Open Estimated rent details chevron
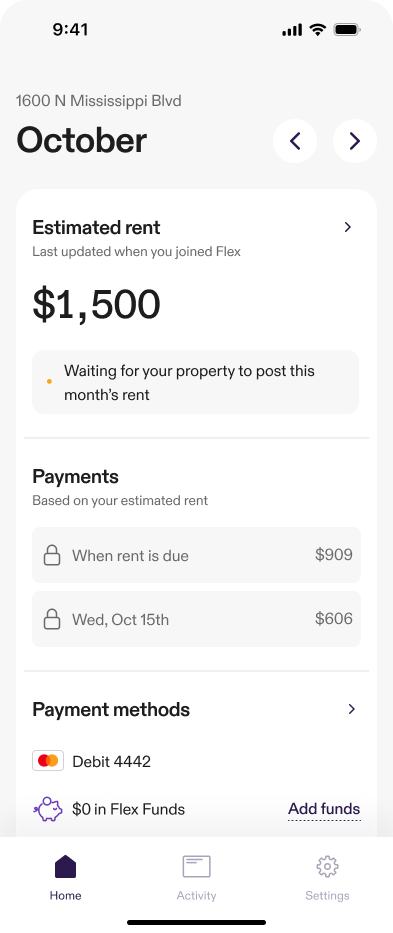Screen dimensions: 393x933 (348, 227)
